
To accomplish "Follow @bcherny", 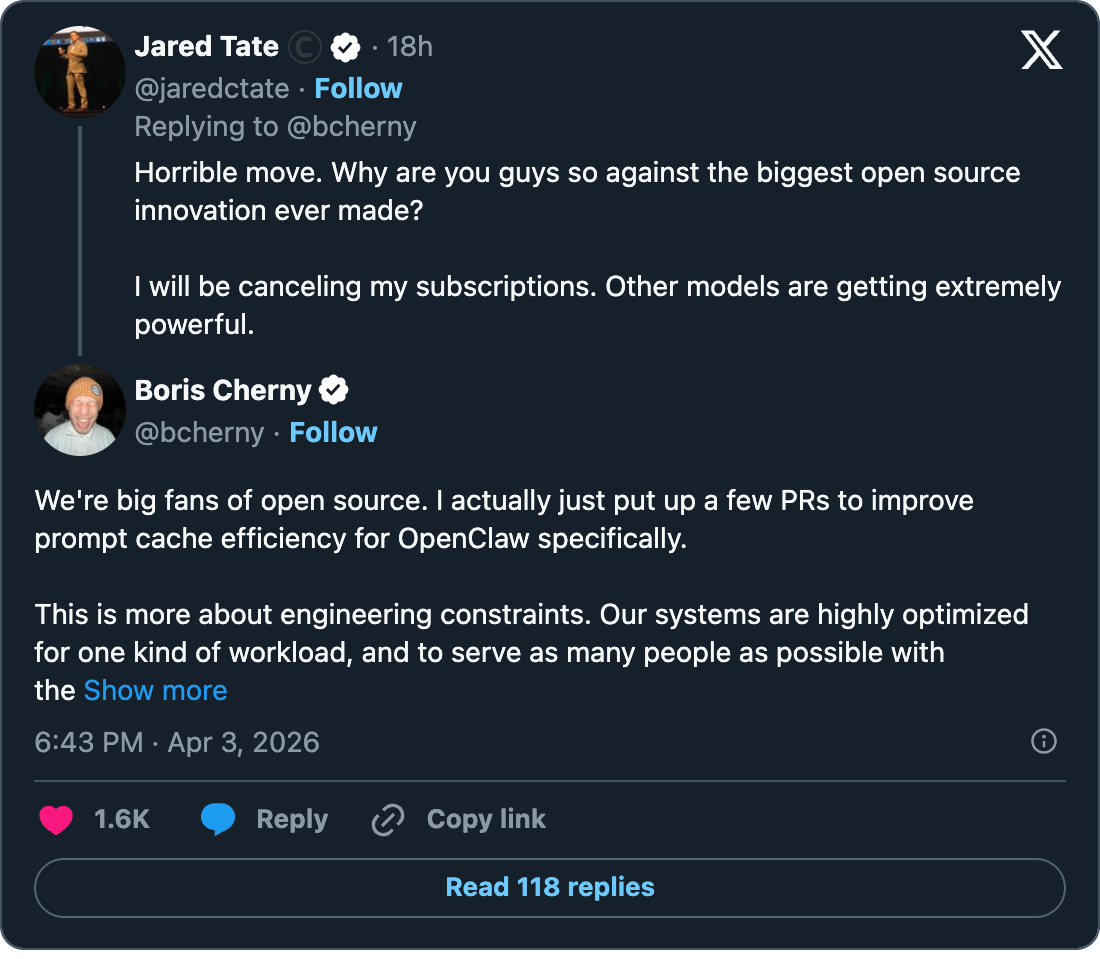I will (333, 432).
